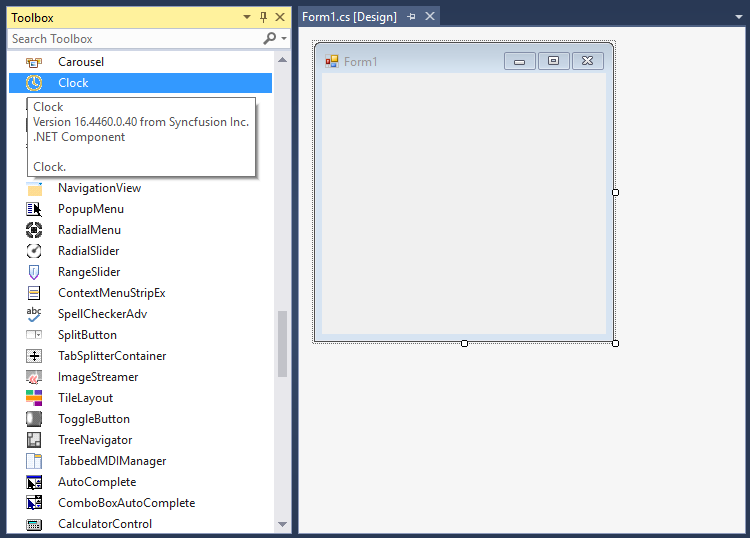Viewport: 750px width, 538px height.
Task: Click the right-middle resize handle of Form1
Action: coord(616,192)
